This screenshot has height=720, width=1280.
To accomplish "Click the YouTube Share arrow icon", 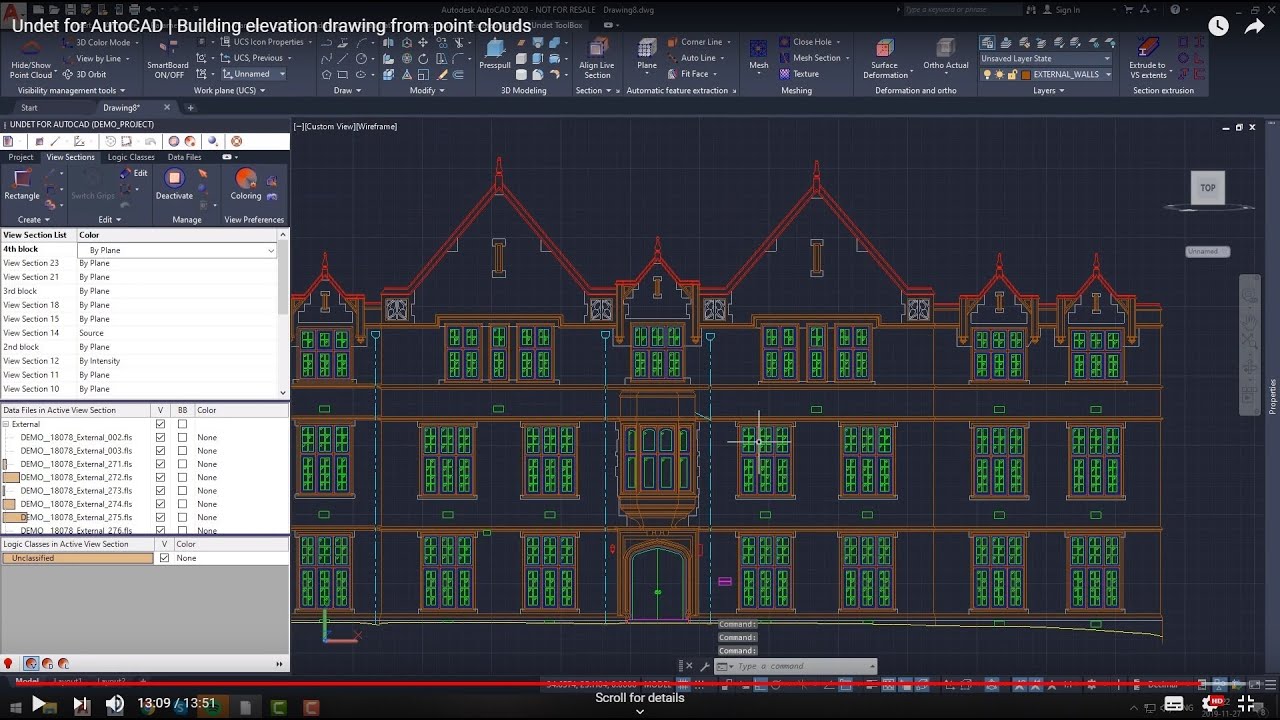I will (x=1255, y=27).
